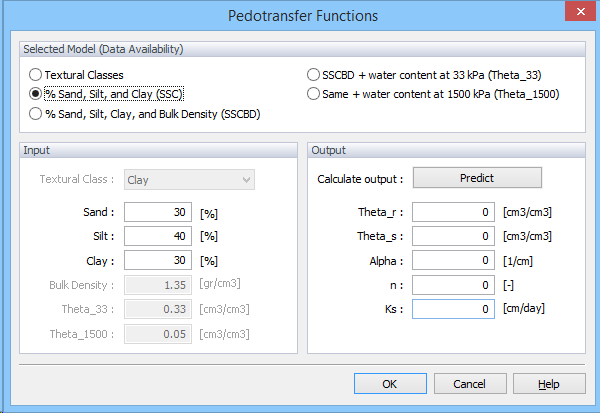Screen dimensions: 600x413
Task: Click the Bulk Density input field
Action: click(158, 285)
